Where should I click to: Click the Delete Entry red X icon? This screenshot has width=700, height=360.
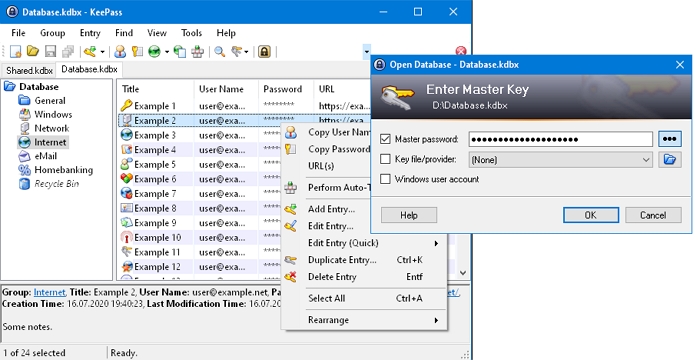(x=291, y=277)
